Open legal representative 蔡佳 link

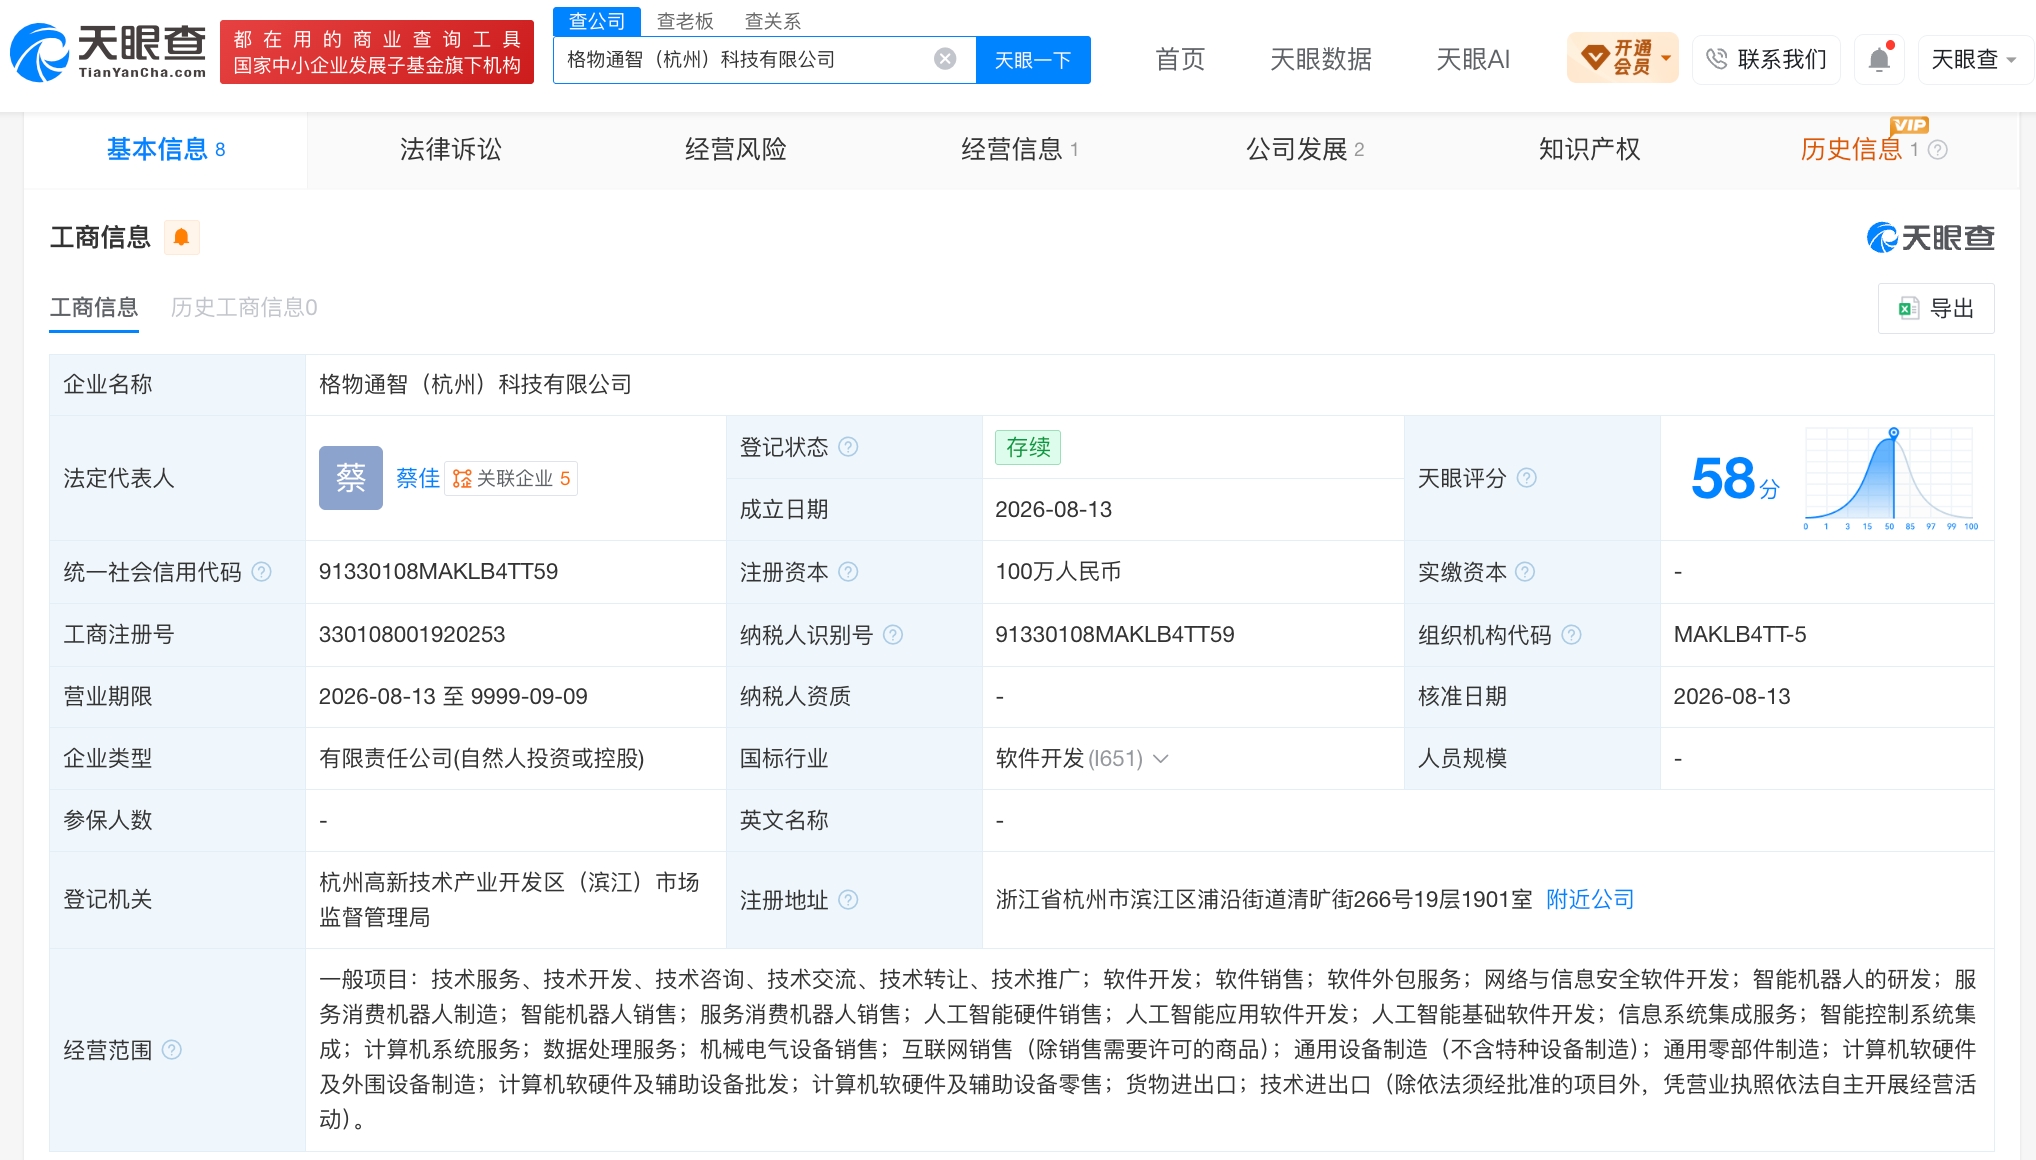pos(417,478)
